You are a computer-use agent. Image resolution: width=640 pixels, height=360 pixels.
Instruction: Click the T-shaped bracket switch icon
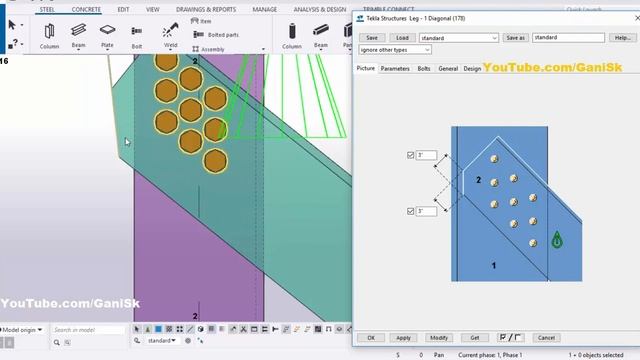pos(276,329)
